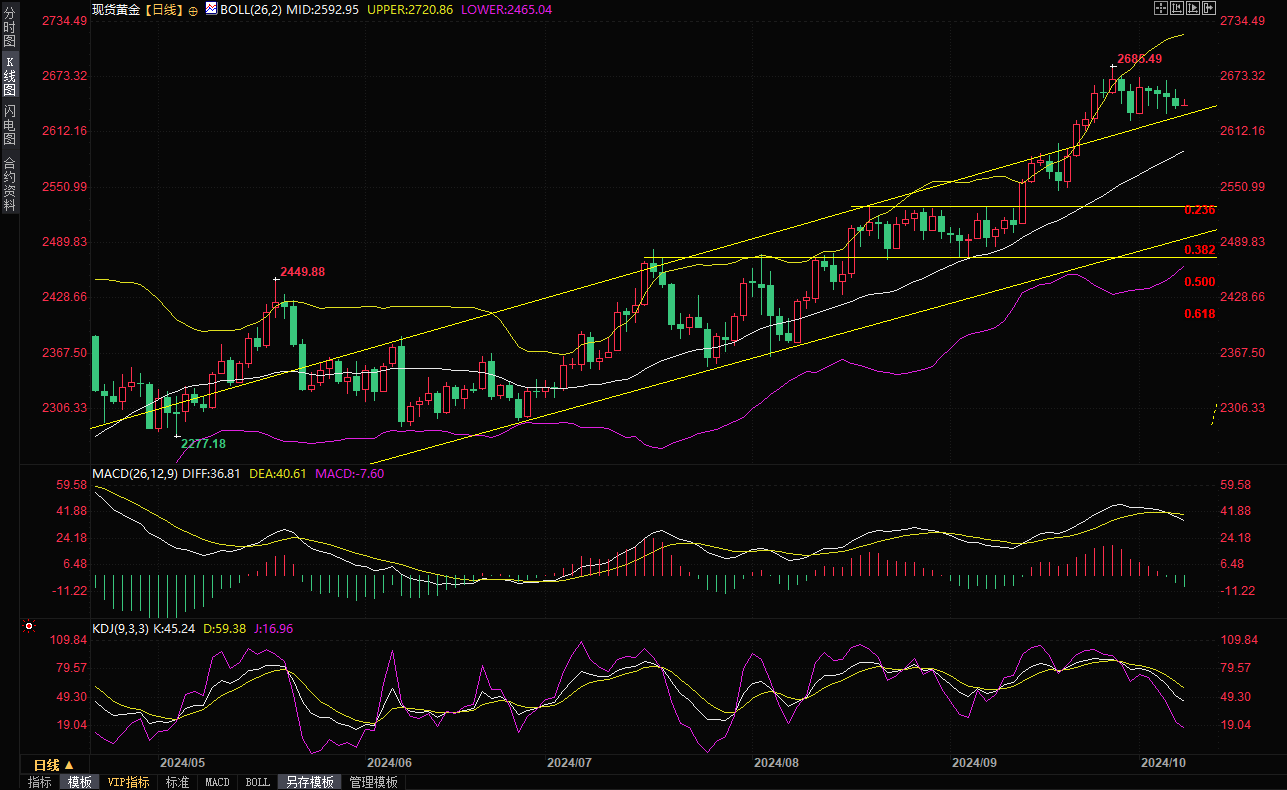Select the 指标 bottom tab

coord(40,782)
